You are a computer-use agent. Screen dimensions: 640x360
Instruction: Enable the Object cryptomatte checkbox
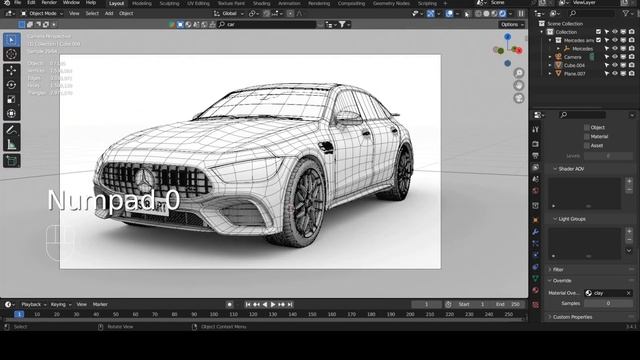587,128
